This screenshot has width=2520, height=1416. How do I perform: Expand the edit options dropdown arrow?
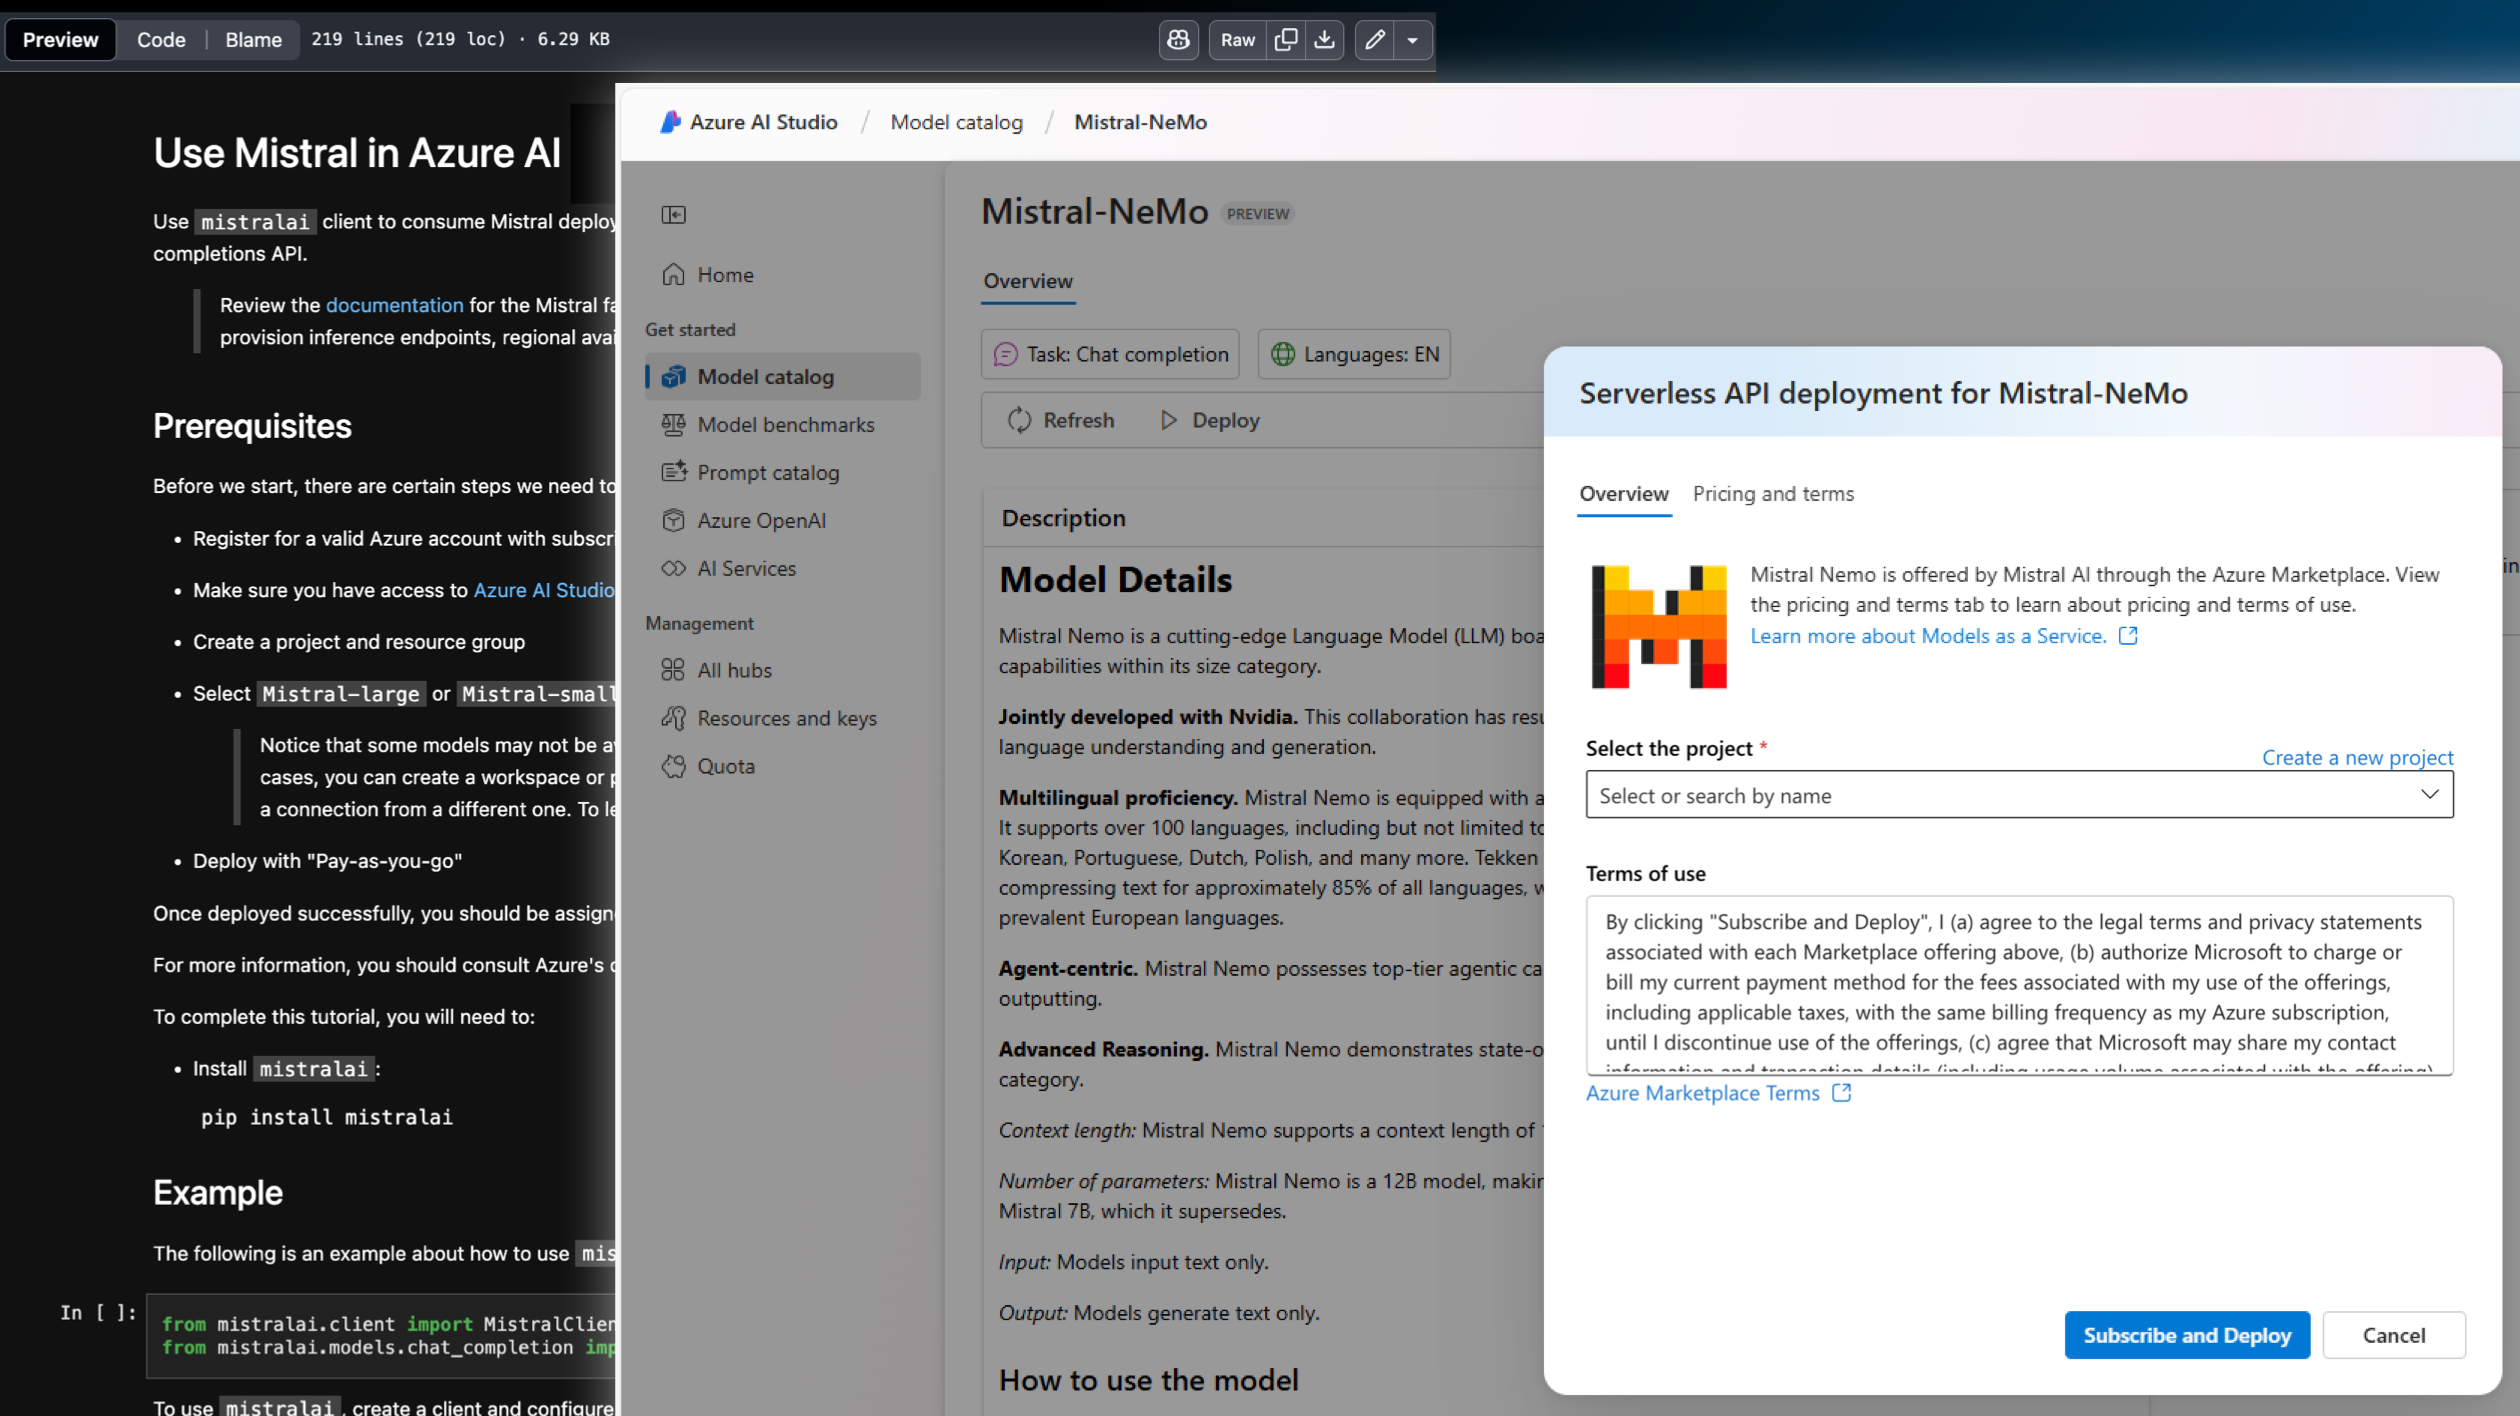[x=1412, y=40]
